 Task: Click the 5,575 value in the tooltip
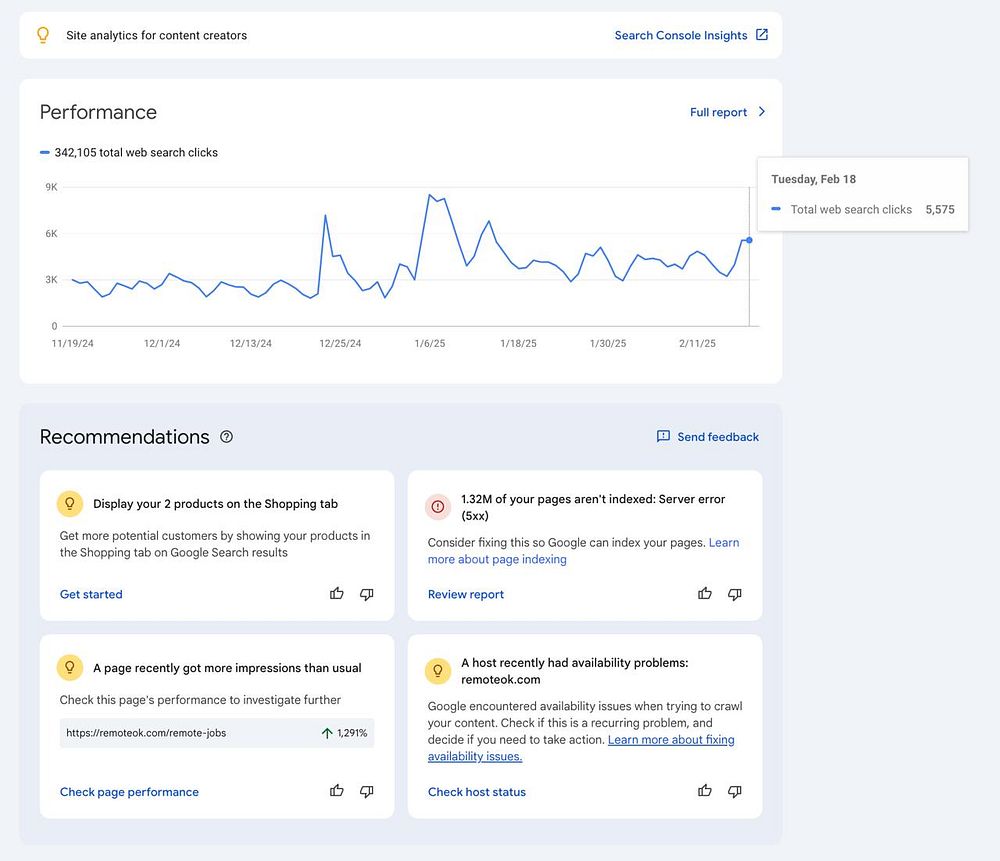coord(940,210)
